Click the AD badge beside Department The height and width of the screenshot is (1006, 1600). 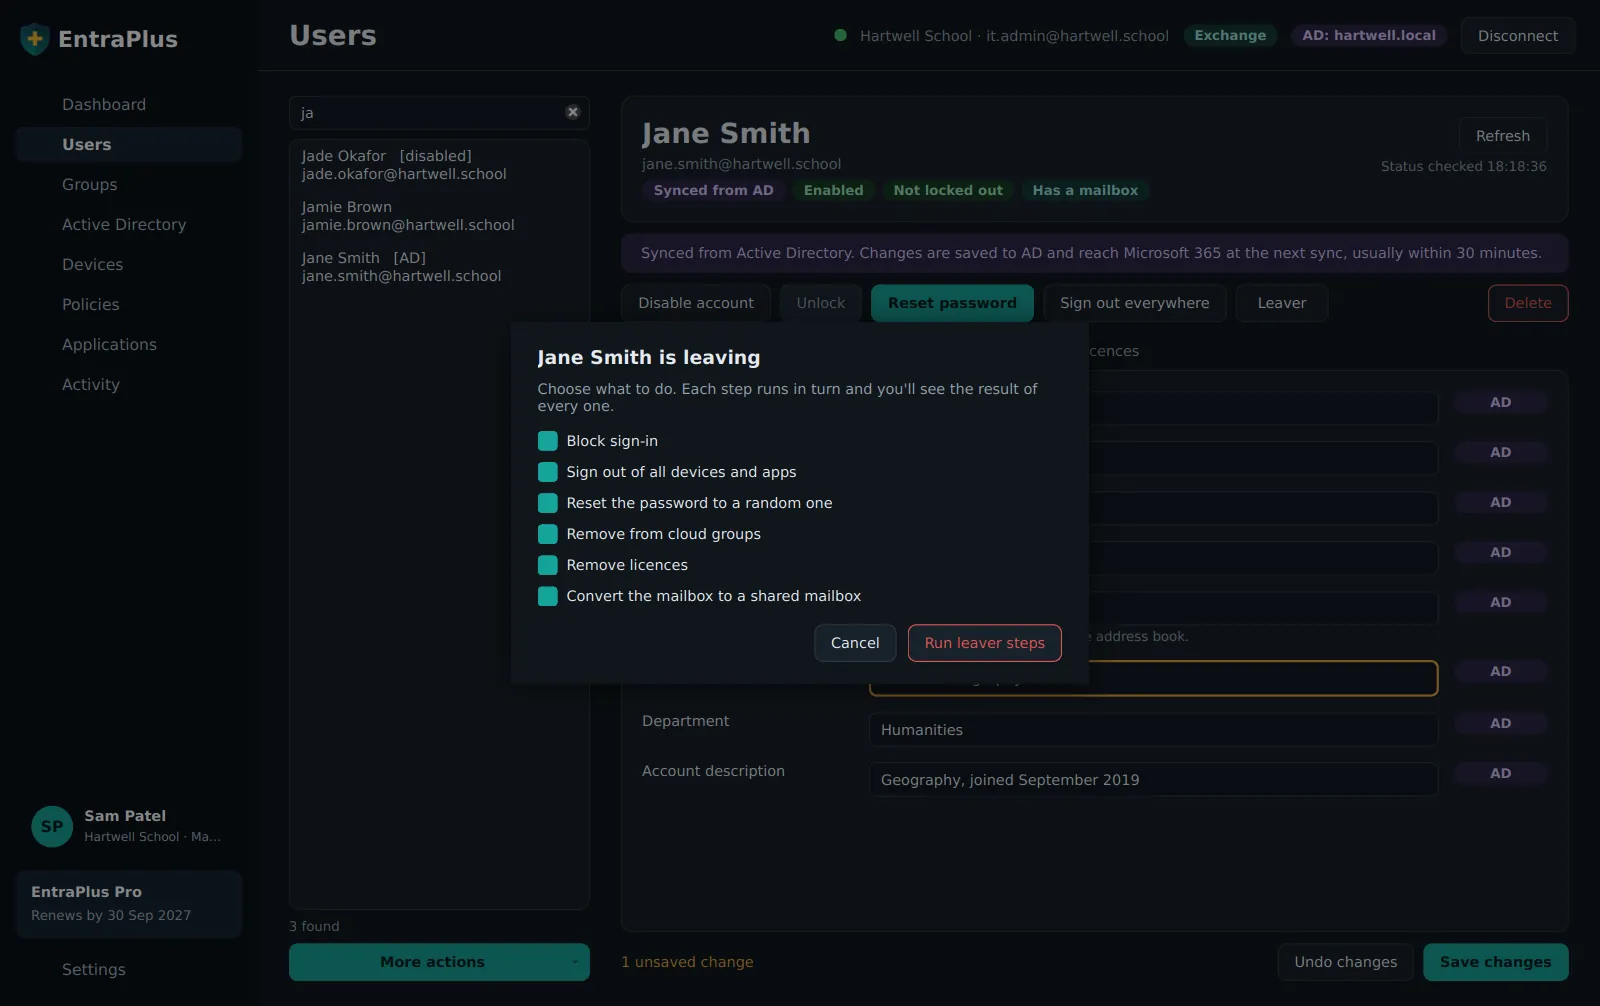1500,723
